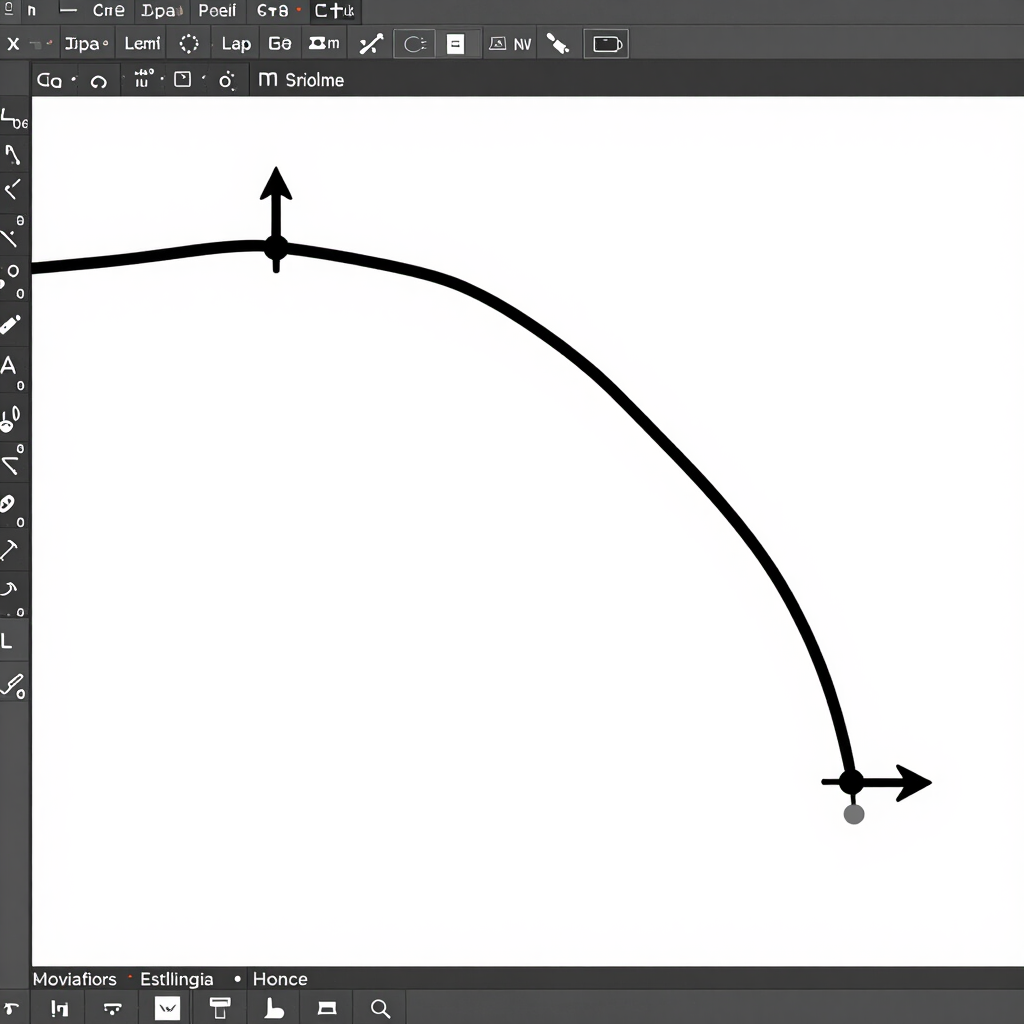Select the open angle tool
This screenshot has height=1024, width=1024.
click(12, 460)
